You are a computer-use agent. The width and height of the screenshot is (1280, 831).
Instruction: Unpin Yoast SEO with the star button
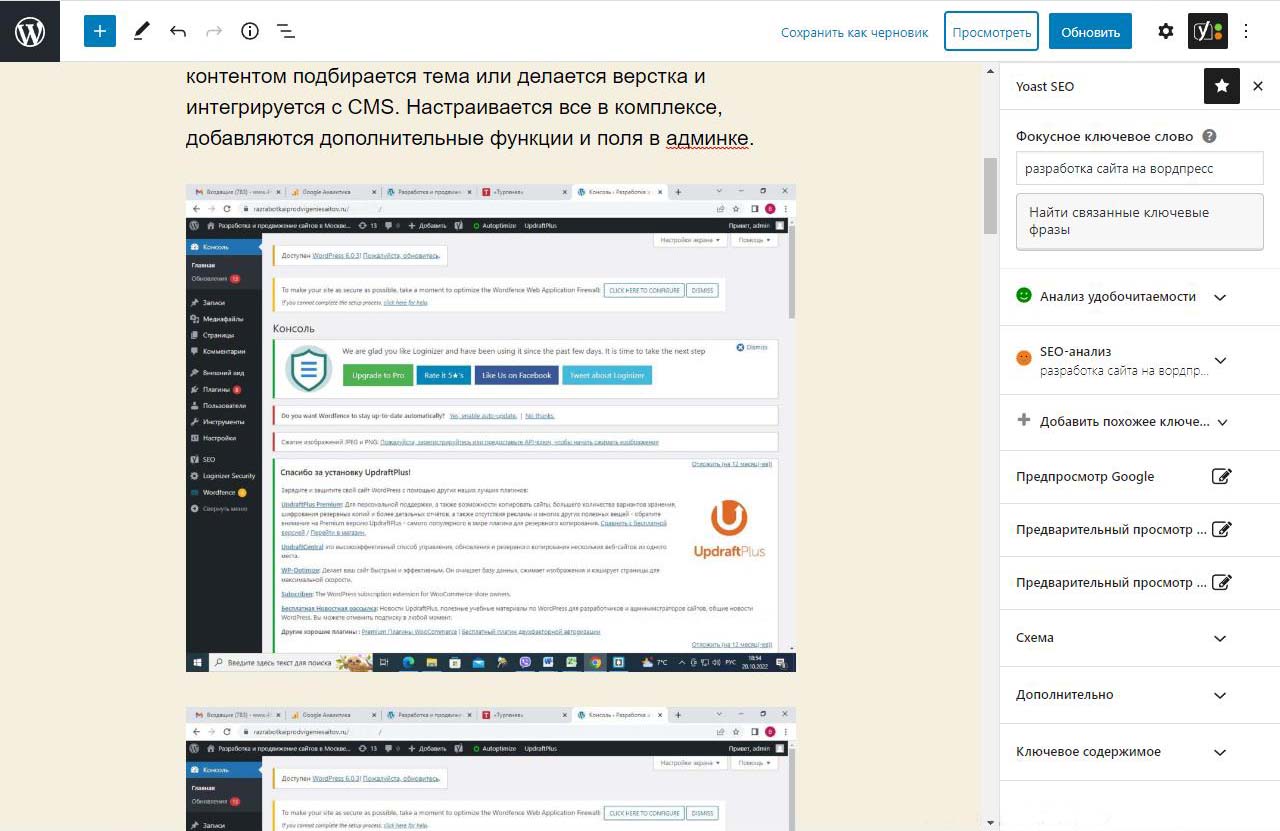point(1222,86)
